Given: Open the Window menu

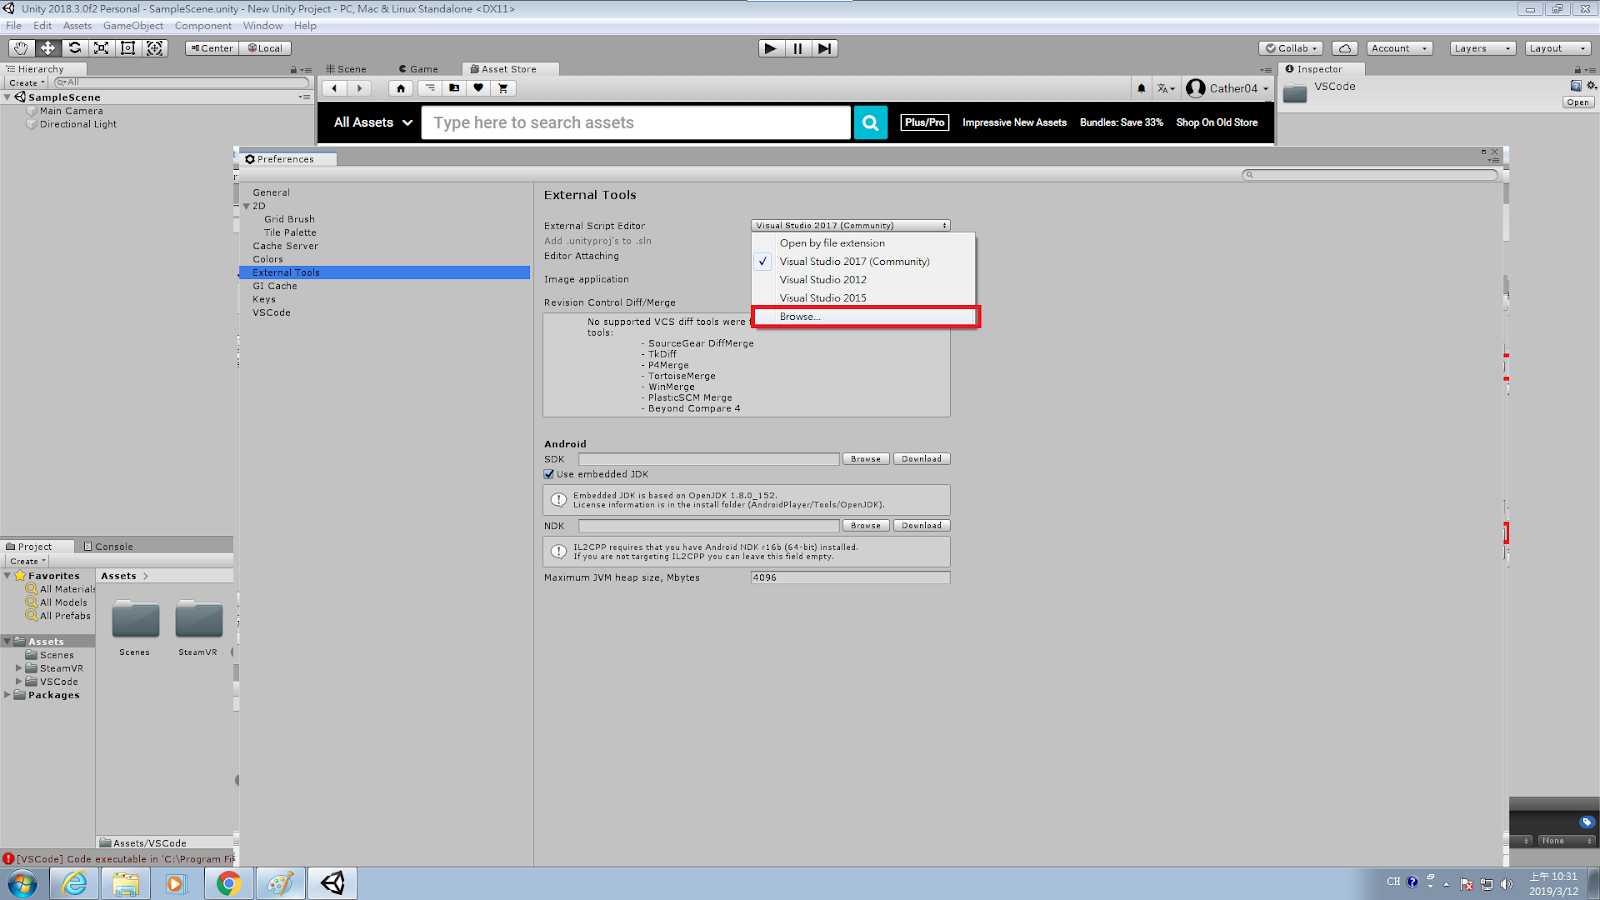Looking at the screenshot, I should tap(262, 26).
